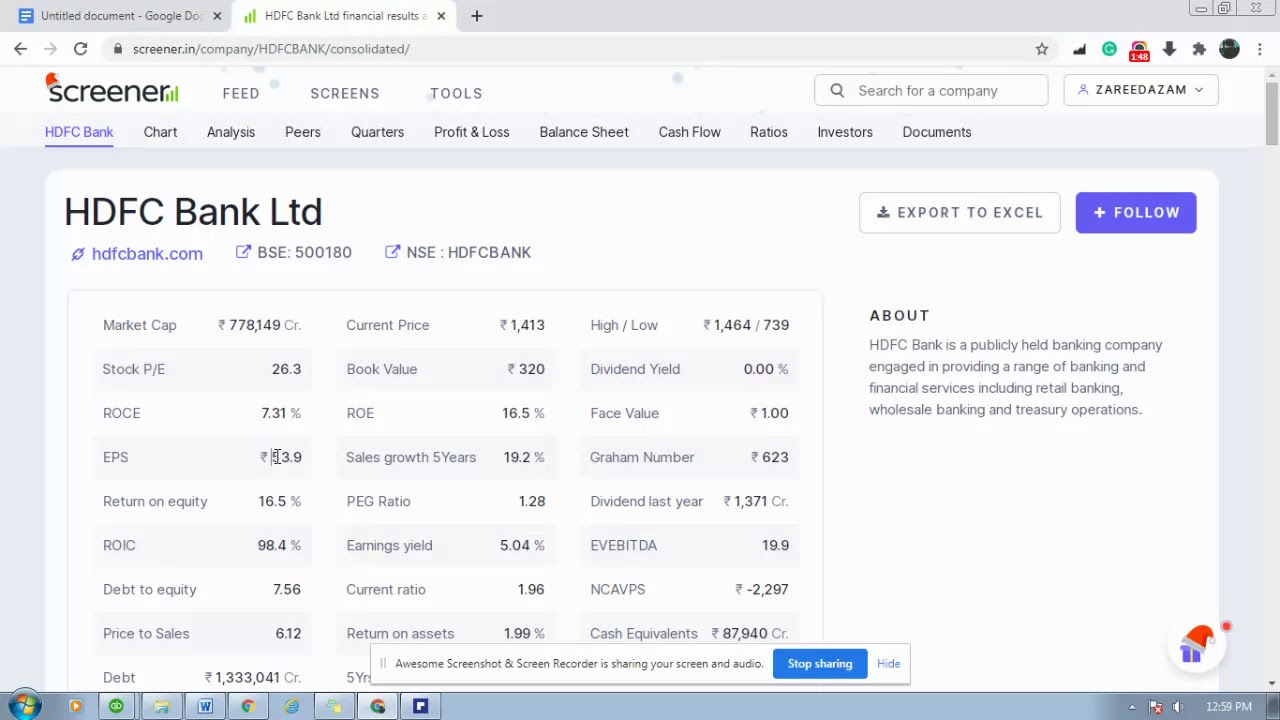The height and width of the screenshot is (720, 1280).
Task: Expand the ZAREEDAZAM account dropdown
Action: pos(1140,90)
